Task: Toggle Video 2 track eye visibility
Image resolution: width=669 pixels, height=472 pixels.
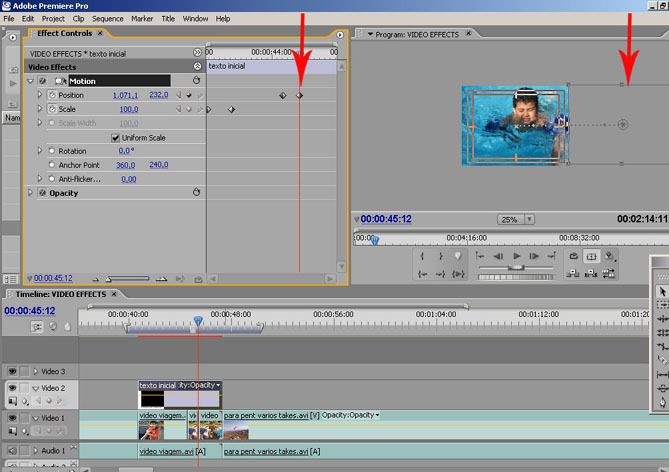Action: (x=13, y=387)
